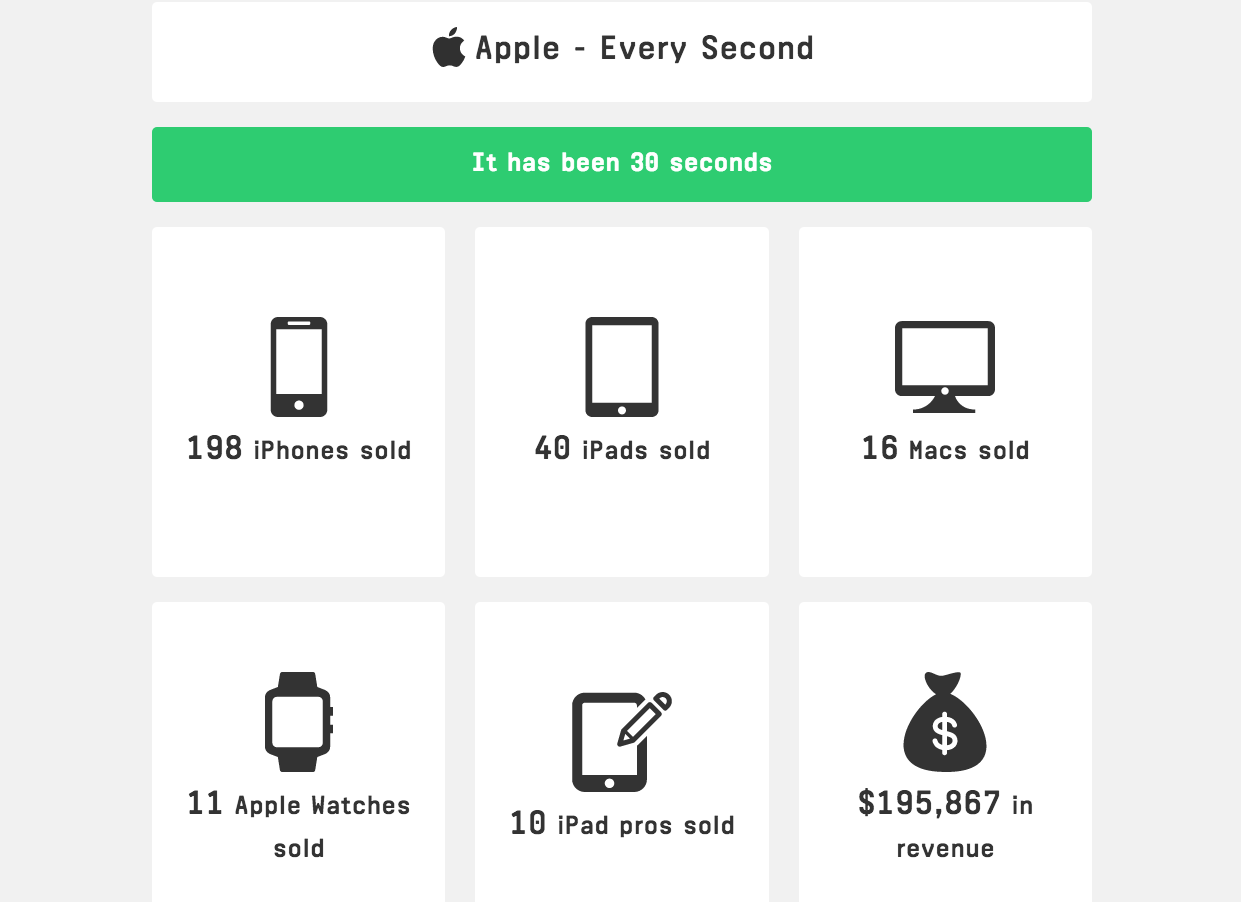
Task: Click the 11 Apple Watches sold text
Action: click(299, 826)
